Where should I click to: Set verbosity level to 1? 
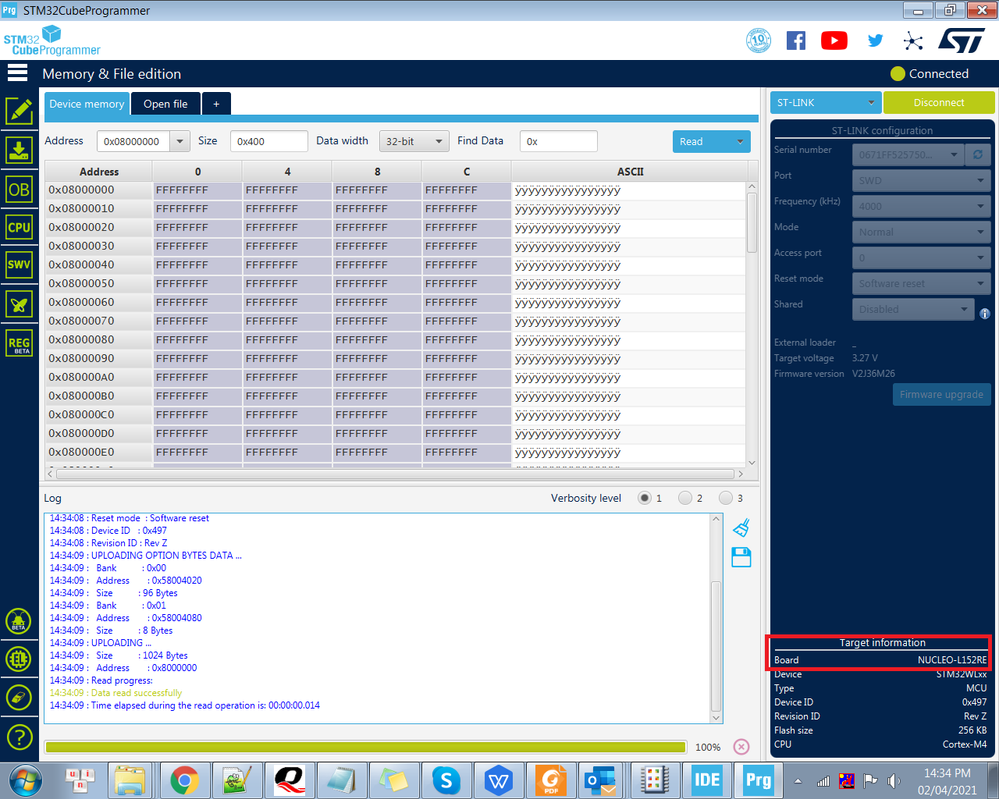coord(645,498)
